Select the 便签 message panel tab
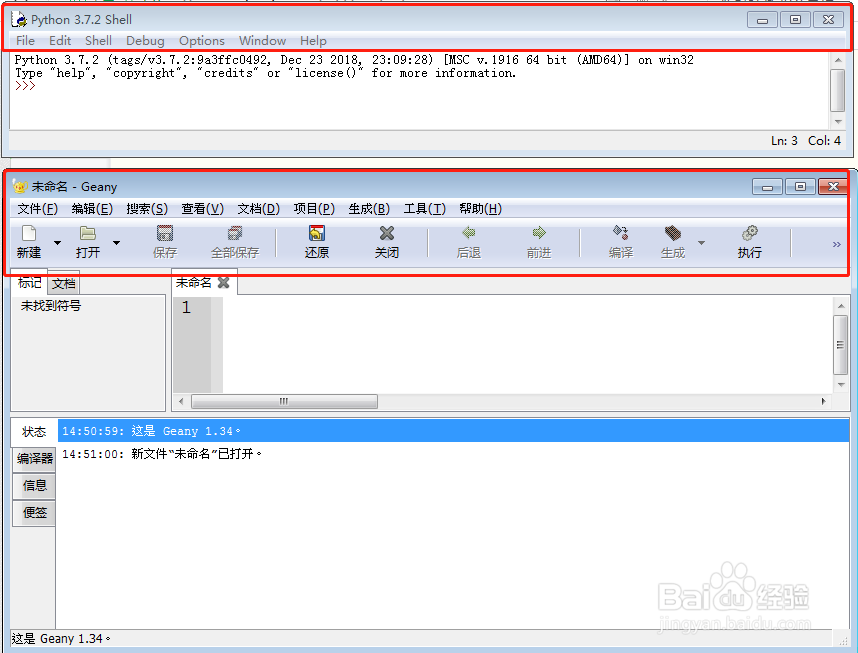Screen dimensions: 858x653 34,512
